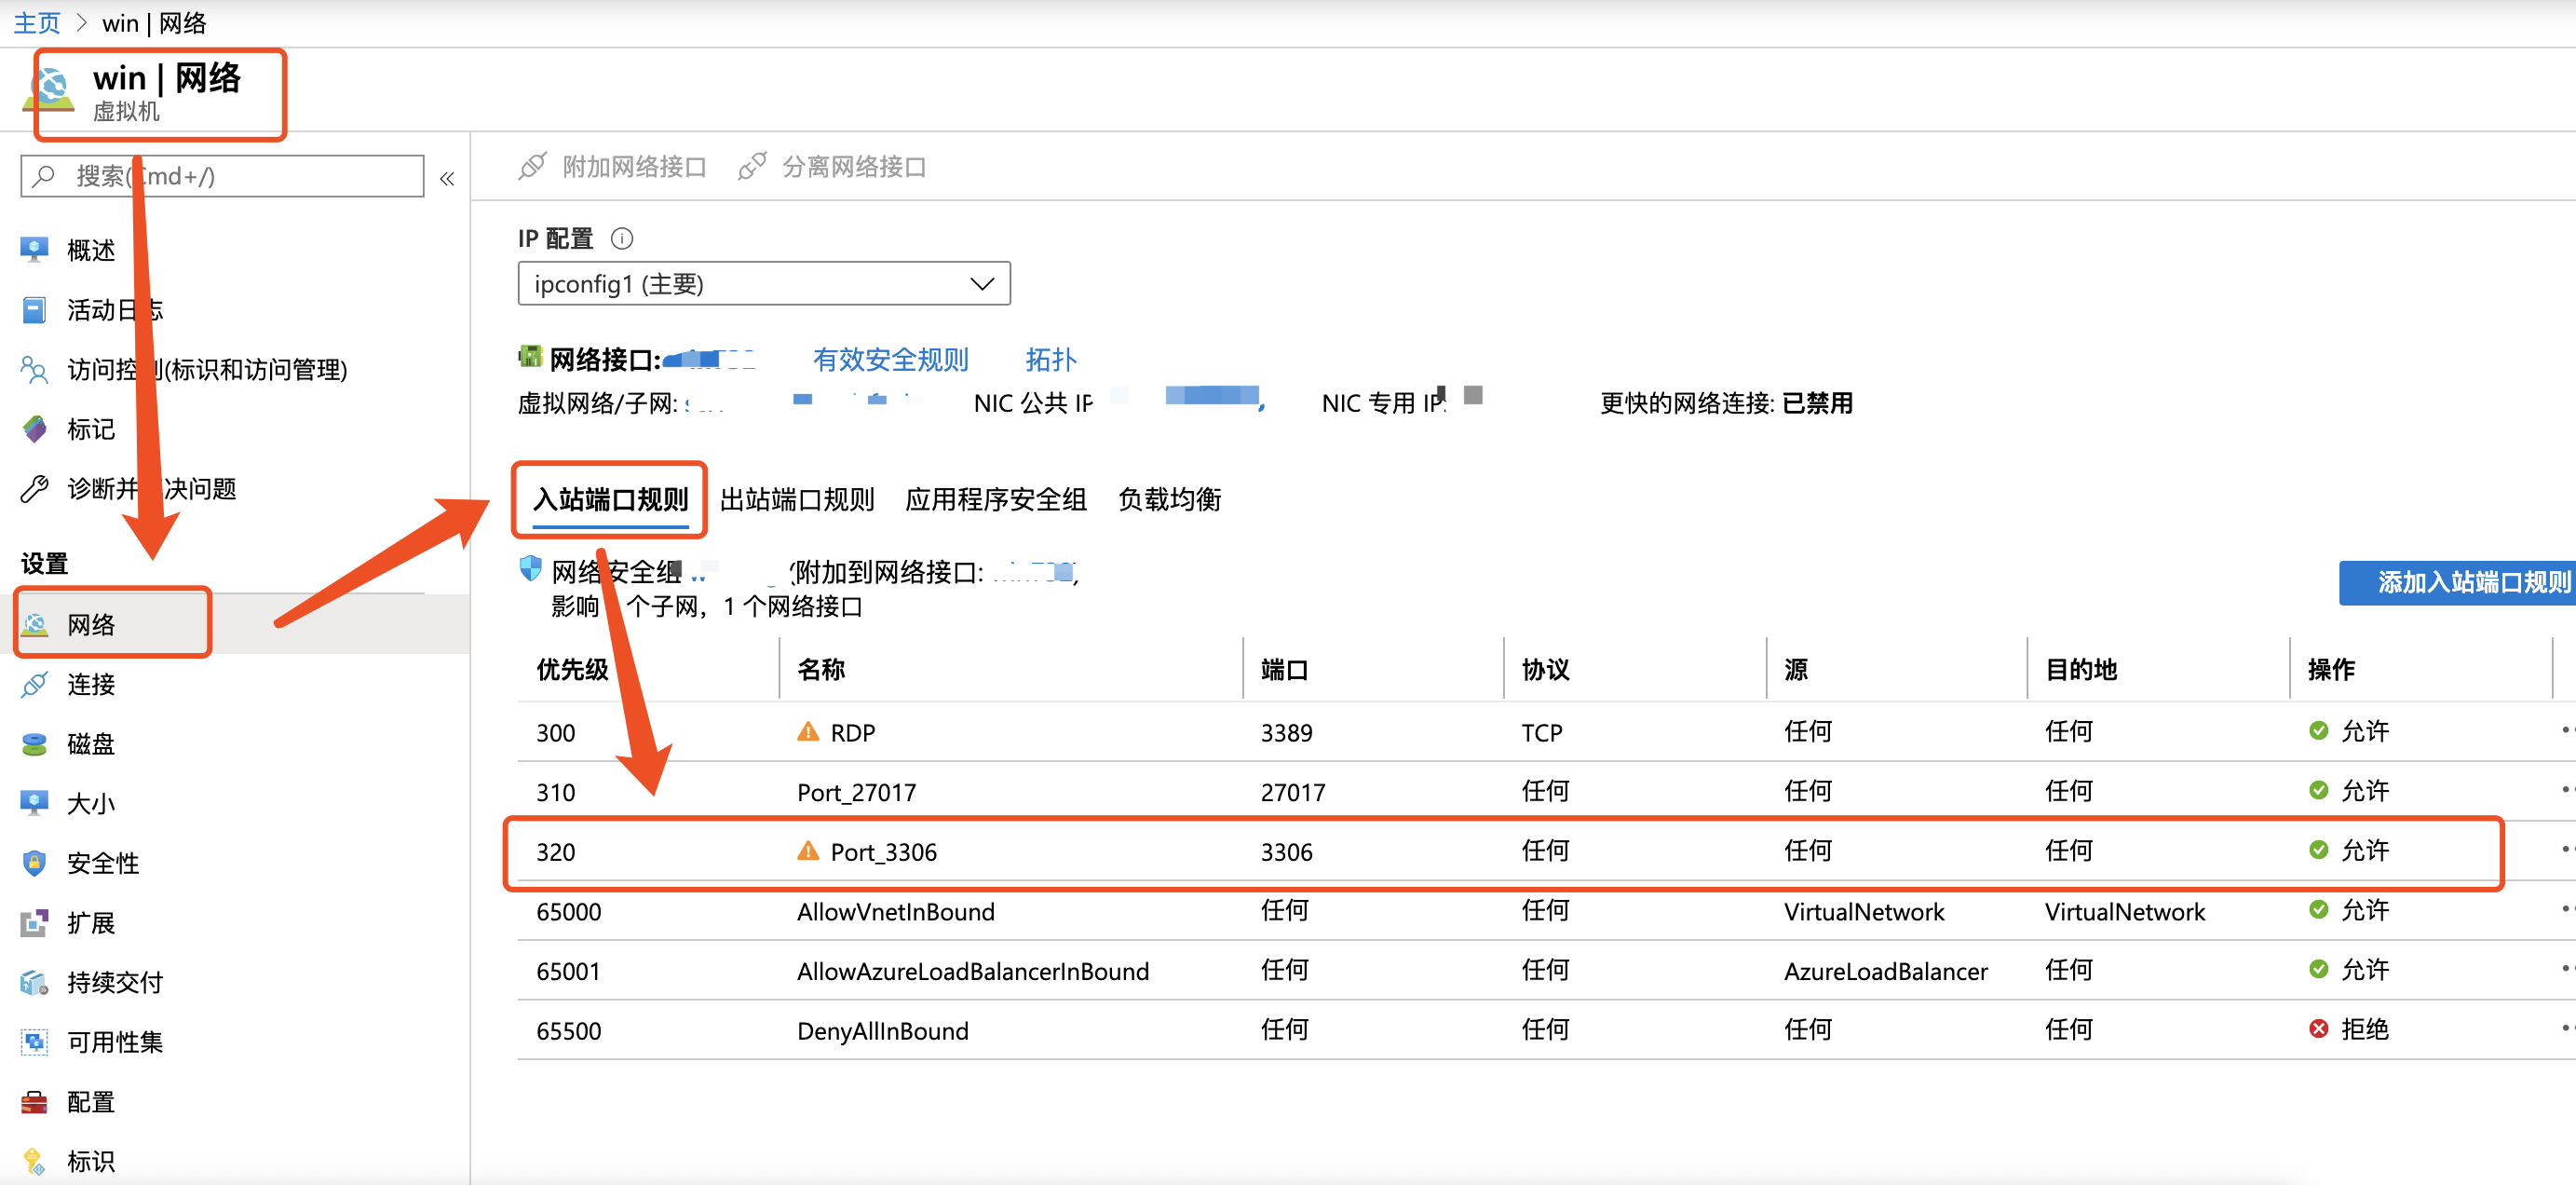The width and height of the screenshot is (2576, 1185).
Task: Select 安全性 in the sidebar menu
Action: pos(103,862)
